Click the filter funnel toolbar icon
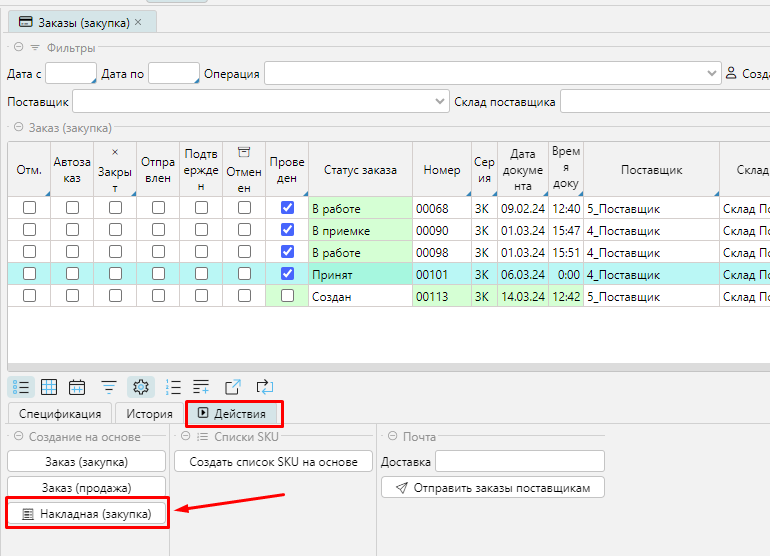Screen dimensions: 770x556 click(109, 387)
